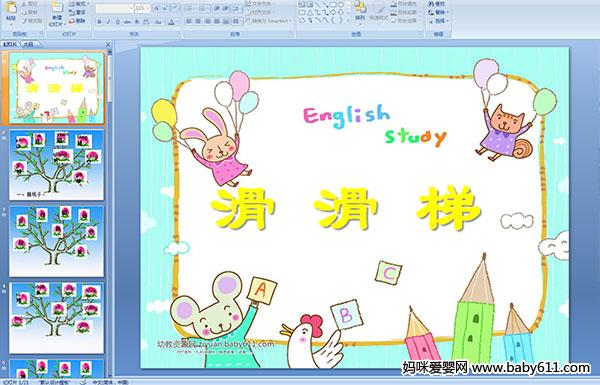The width and height of the screenshot is (600, 385).
Task: Toggle Align Text Right
Action: (208, 21)
